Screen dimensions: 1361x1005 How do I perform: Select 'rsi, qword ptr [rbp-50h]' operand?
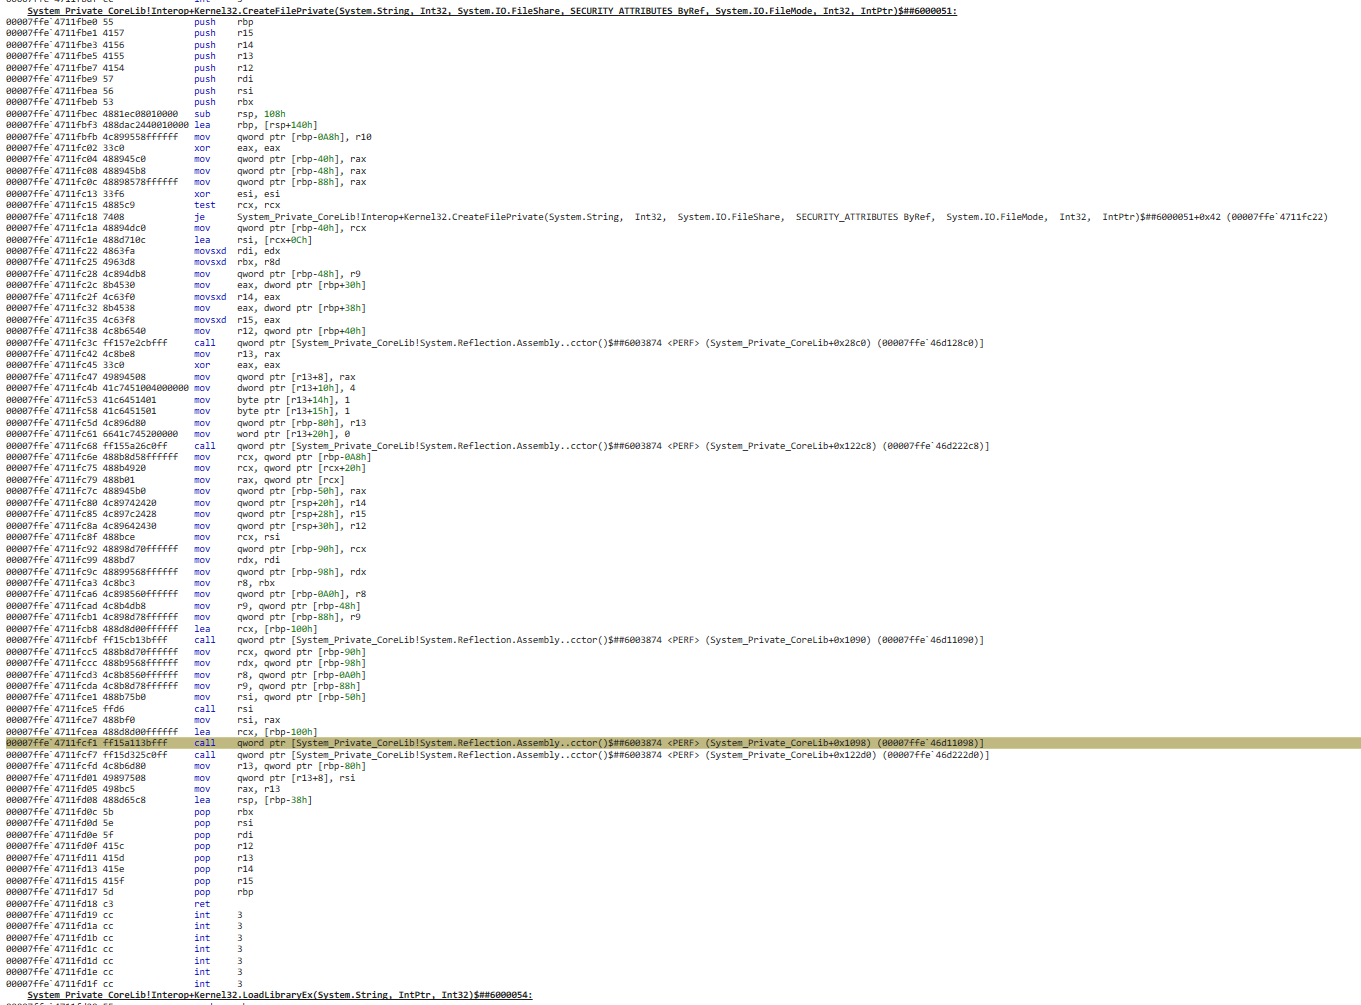pos(301,697)
